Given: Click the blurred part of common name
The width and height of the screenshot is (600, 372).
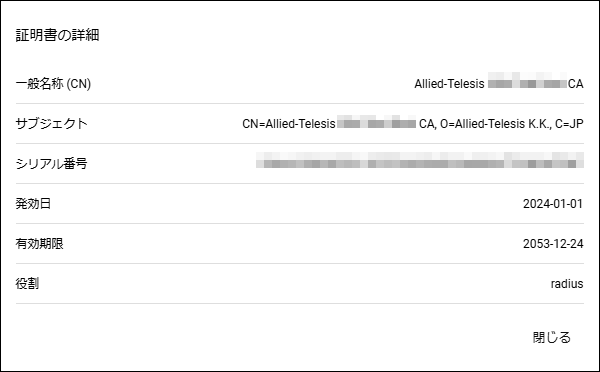Looking at the screenshot, I should [527, 80].
